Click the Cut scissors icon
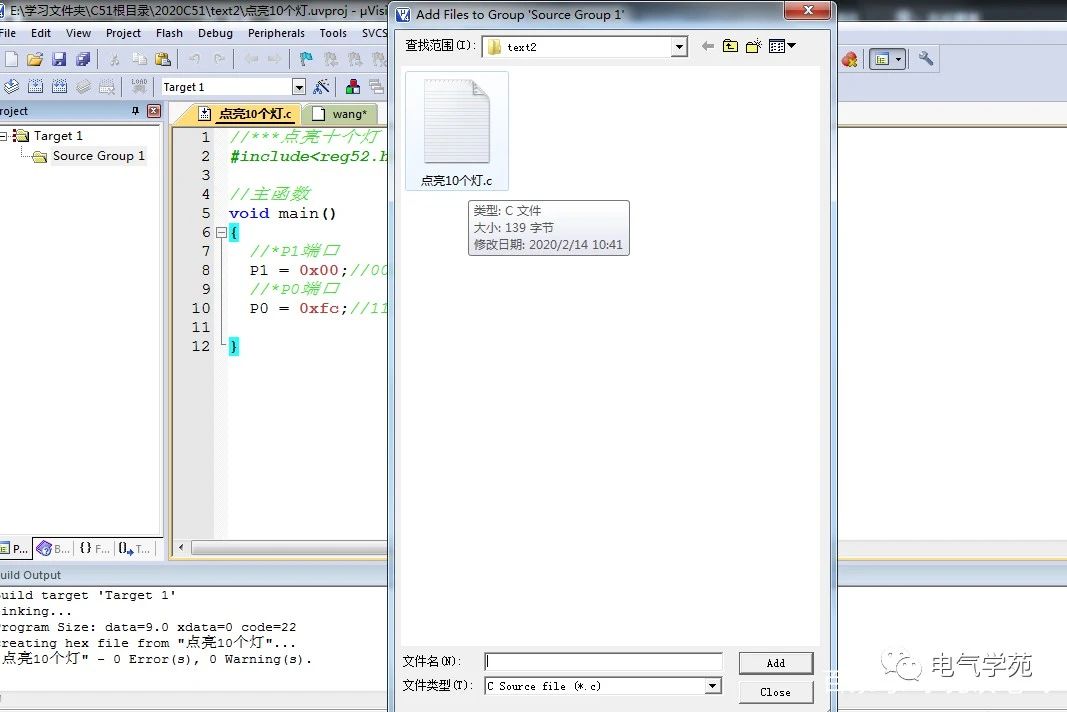1067x712 pixels. coord(114,59)
